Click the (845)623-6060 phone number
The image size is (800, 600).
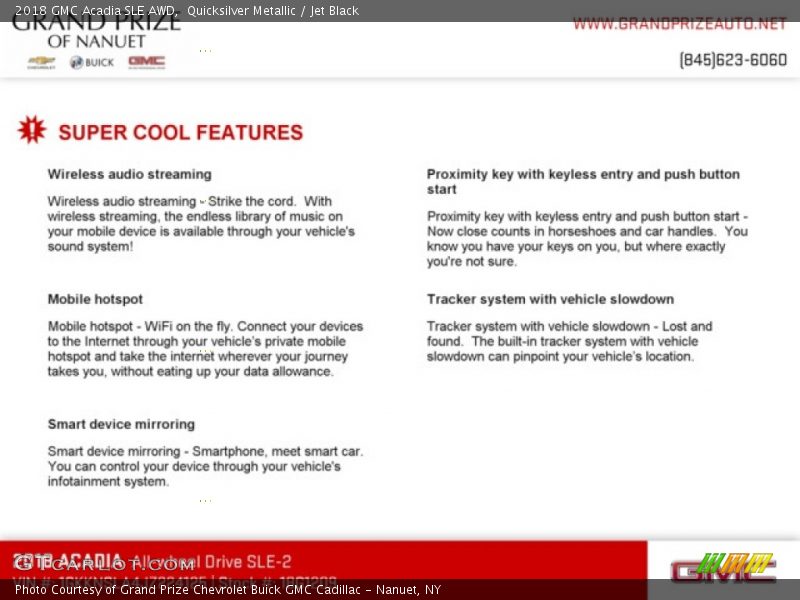733,60
